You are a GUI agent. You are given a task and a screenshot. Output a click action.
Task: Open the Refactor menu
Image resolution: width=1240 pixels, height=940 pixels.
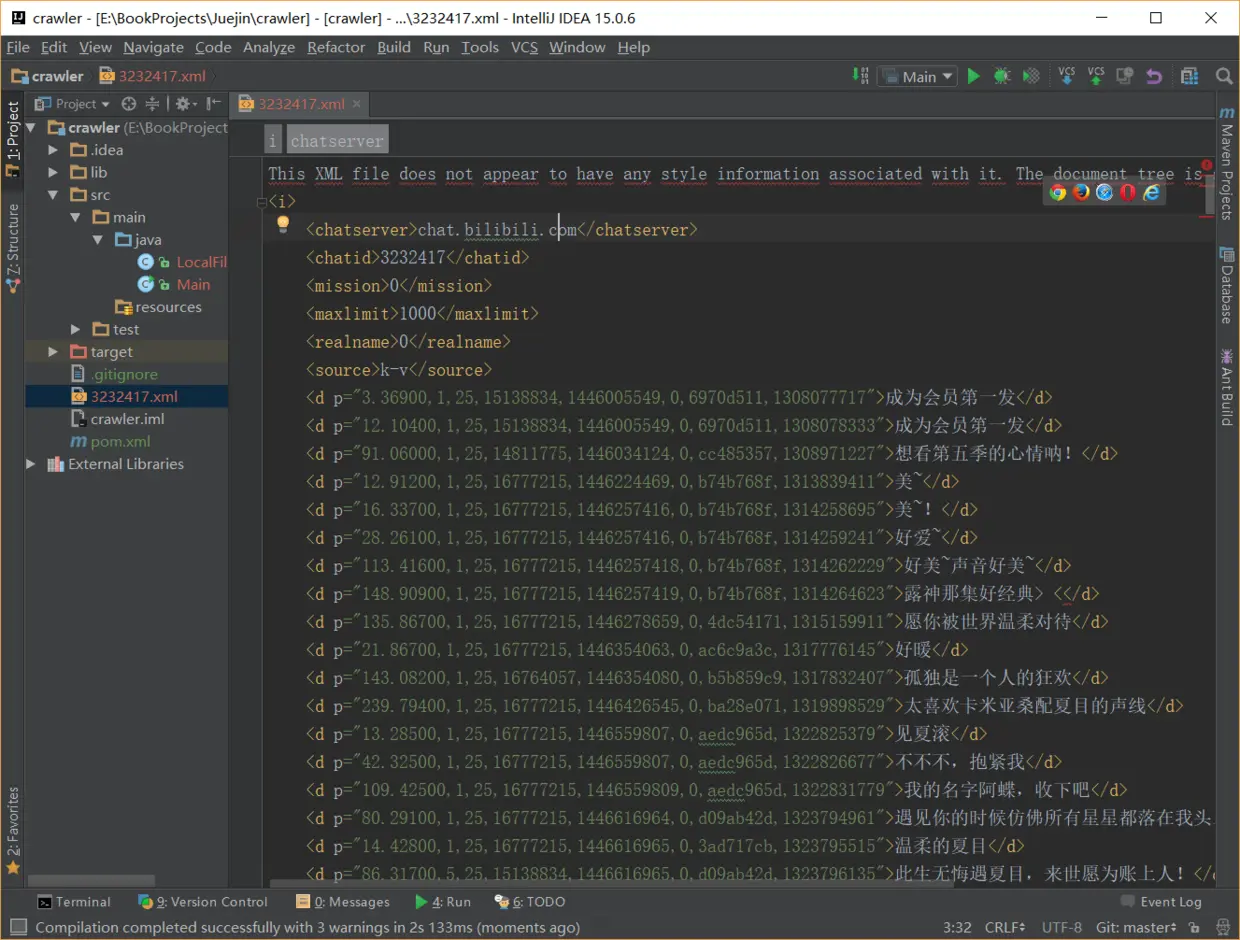(x=336, y=47)
